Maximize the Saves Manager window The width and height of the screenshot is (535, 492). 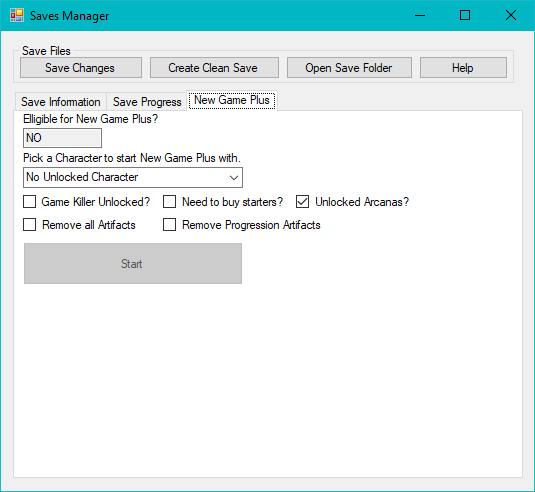(x=465, y=15)
